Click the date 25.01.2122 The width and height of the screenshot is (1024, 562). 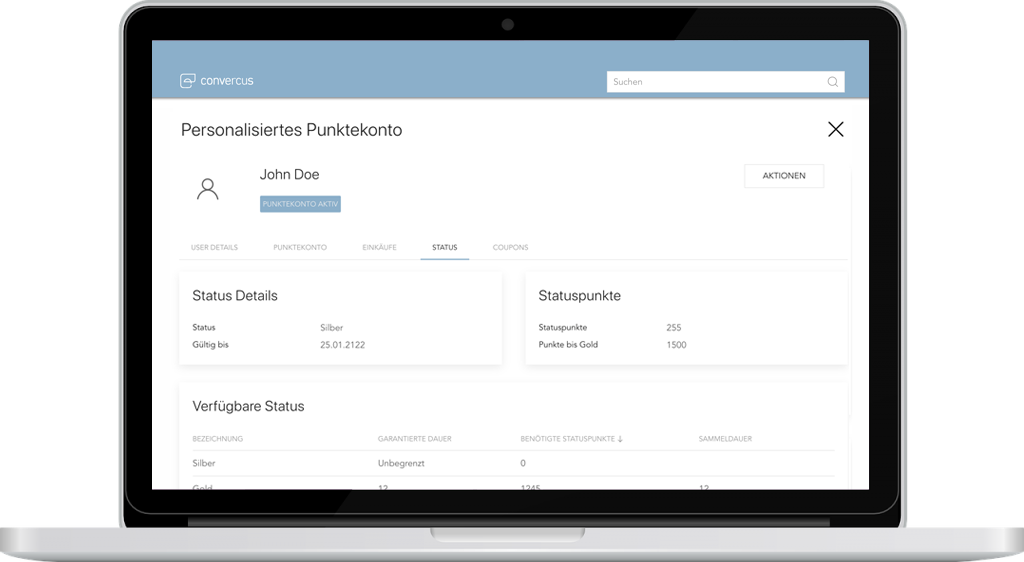coord(342,345)
